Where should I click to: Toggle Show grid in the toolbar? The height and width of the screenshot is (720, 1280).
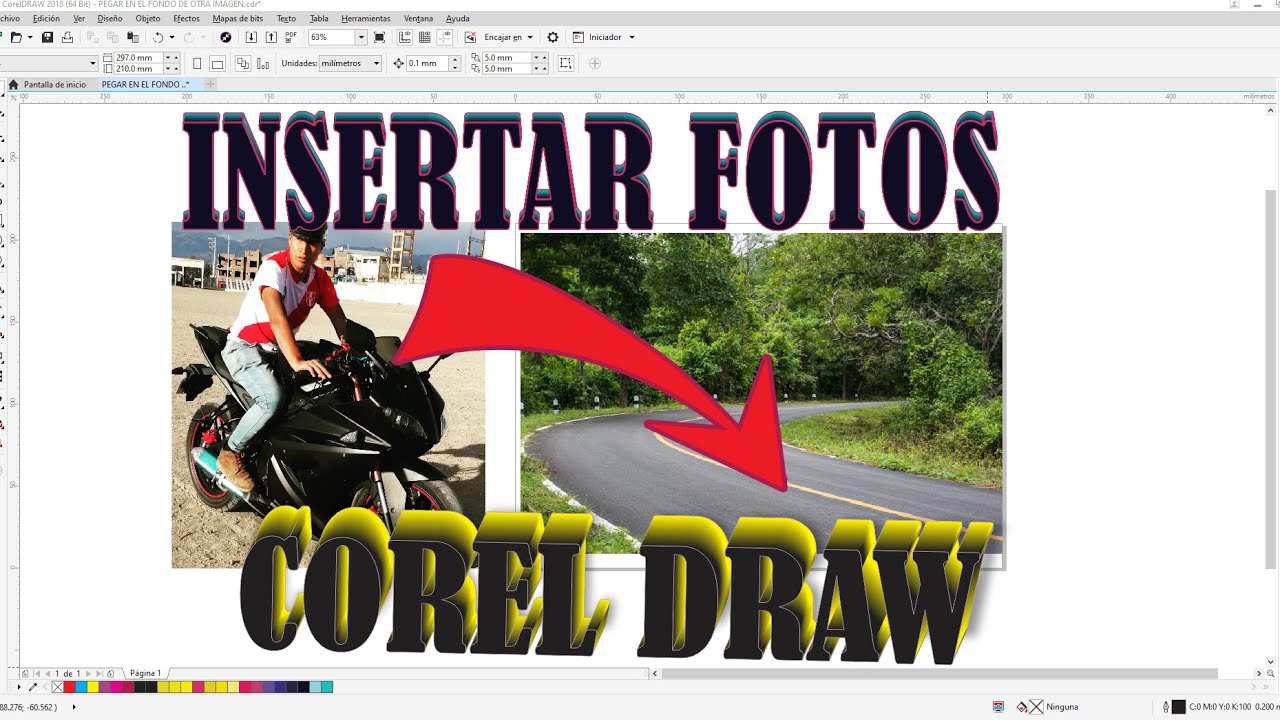click(x=425, y=37)
